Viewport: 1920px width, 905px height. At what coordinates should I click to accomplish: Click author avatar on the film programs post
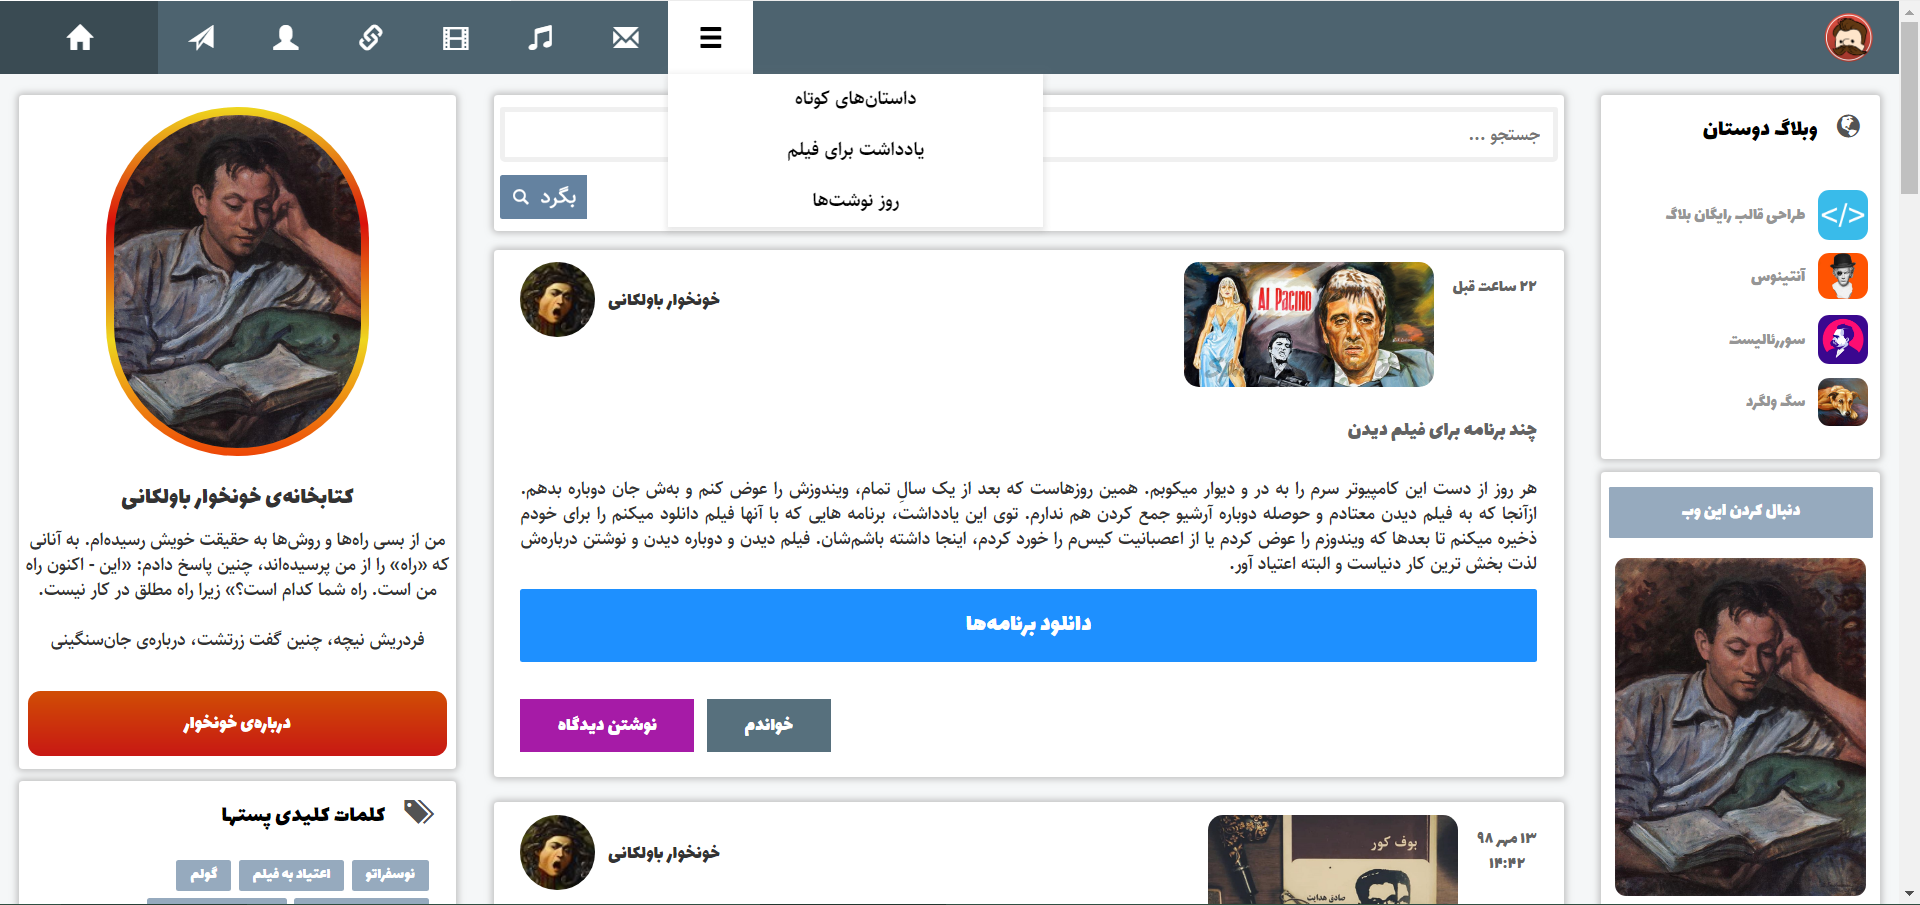[557, 299]
